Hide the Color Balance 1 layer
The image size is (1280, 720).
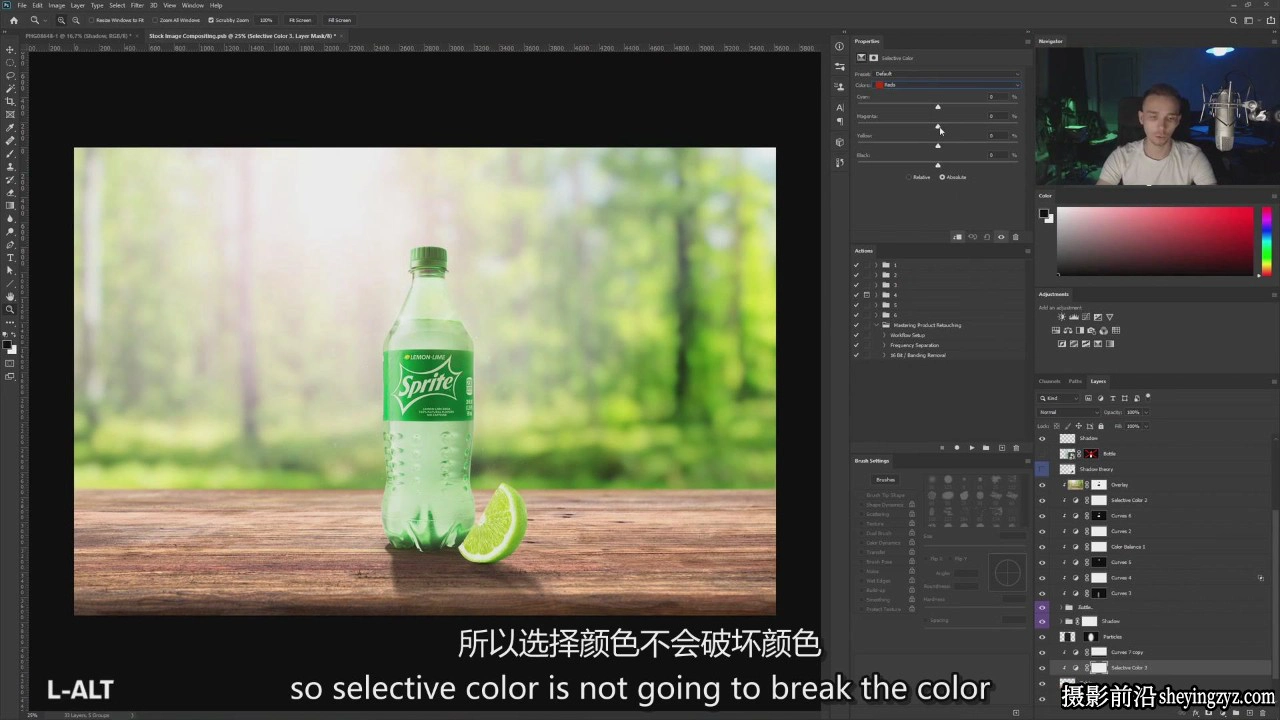[1042, 547]
